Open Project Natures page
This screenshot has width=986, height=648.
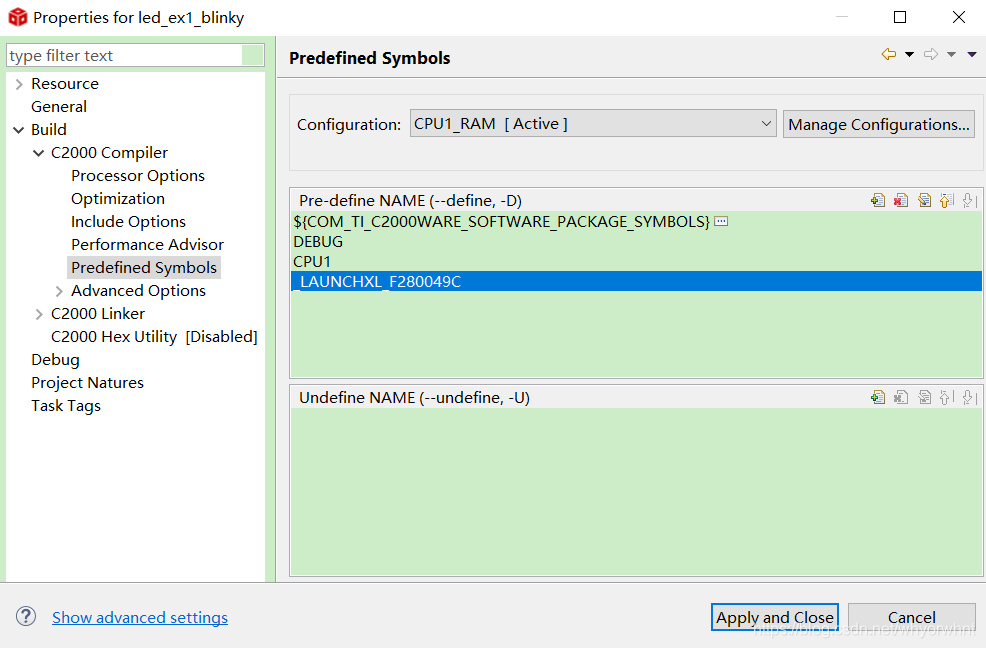click(x=87, y=383)
